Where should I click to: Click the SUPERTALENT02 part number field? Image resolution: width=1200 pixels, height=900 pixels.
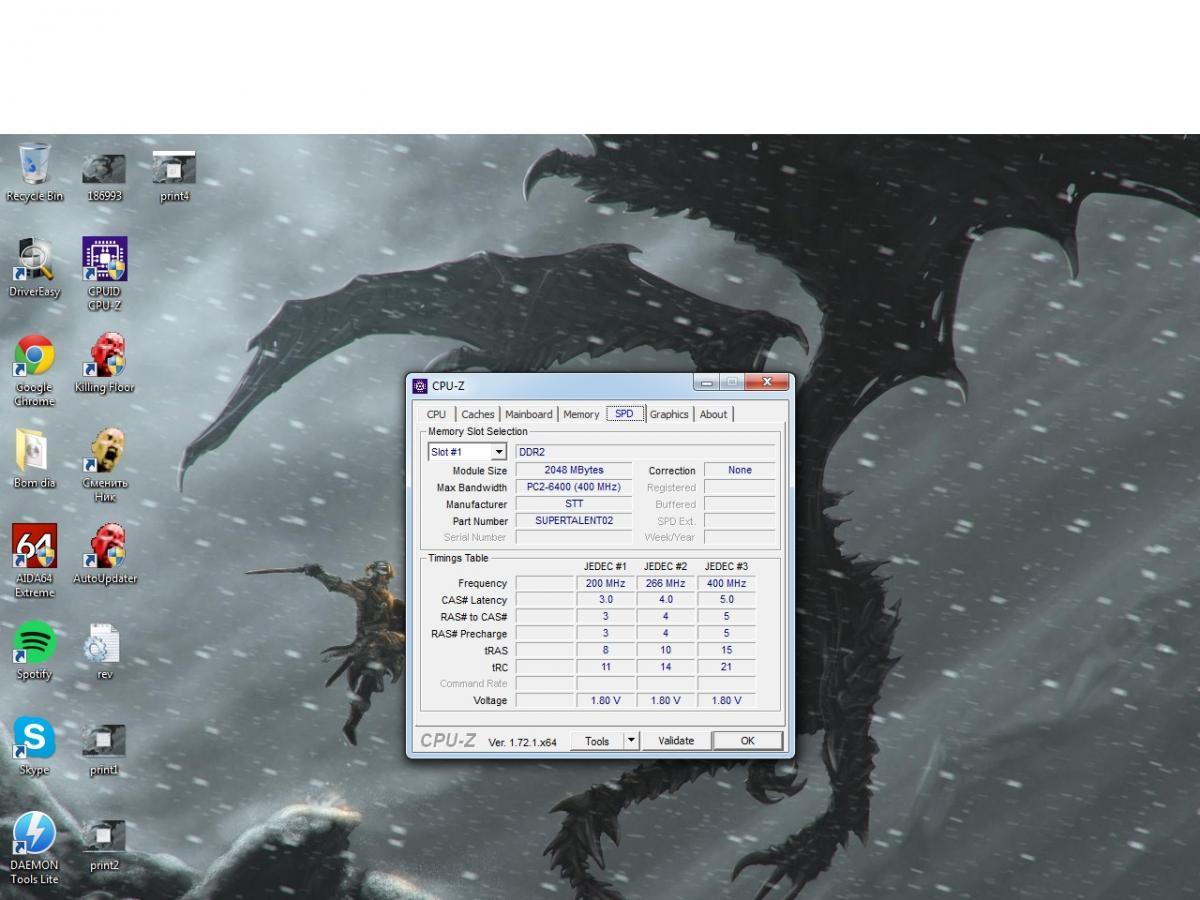[x=574, y=521]
